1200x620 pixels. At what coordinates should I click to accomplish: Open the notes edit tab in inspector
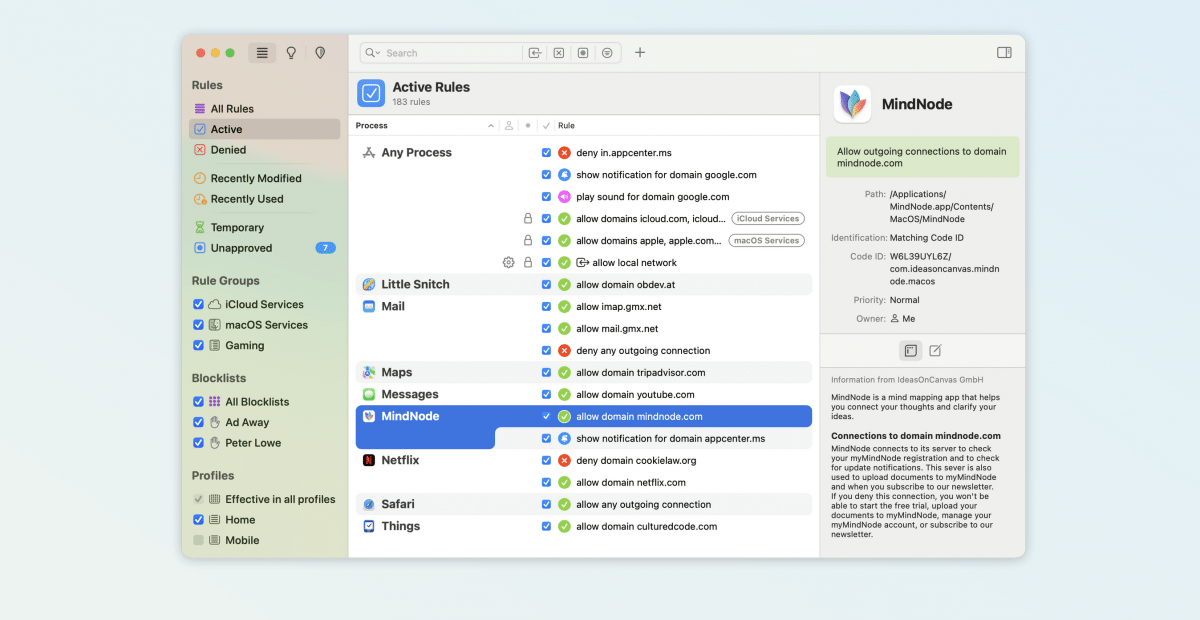[935, 351]
